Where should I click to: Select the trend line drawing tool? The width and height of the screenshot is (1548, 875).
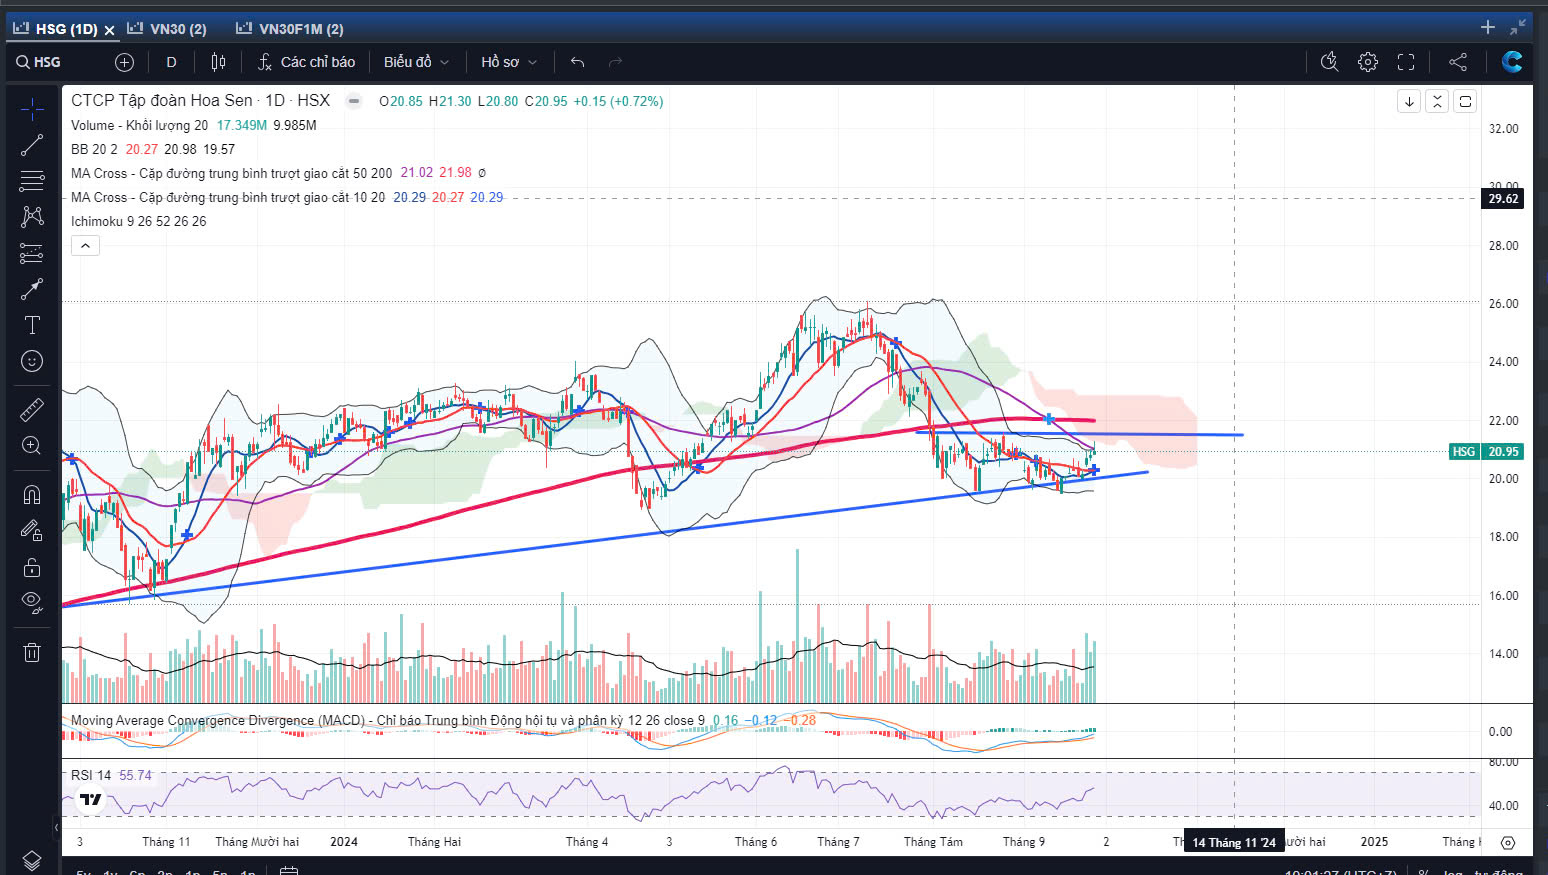tap(32, 145)
